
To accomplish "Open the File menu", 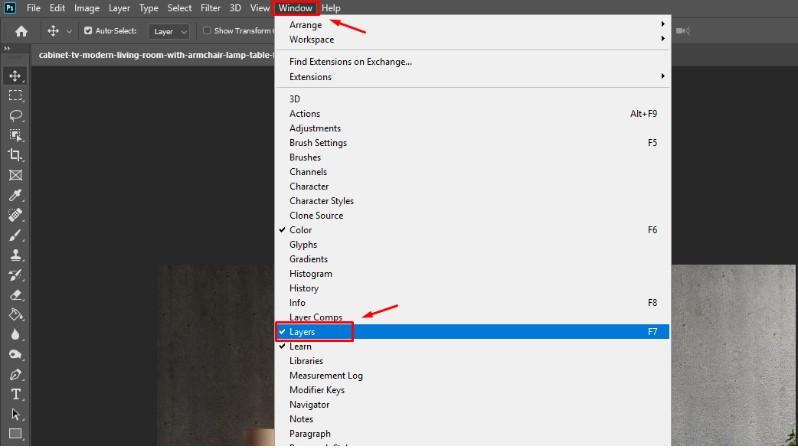I will (x=34, y=8).
